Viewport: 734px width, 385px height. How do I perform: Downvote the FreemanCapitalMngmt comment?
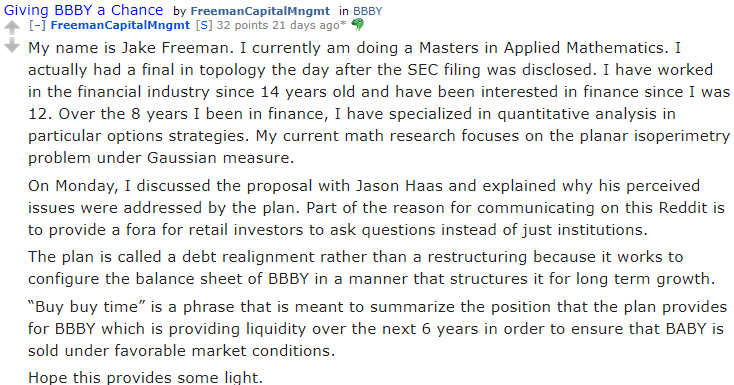pos(12,46)
